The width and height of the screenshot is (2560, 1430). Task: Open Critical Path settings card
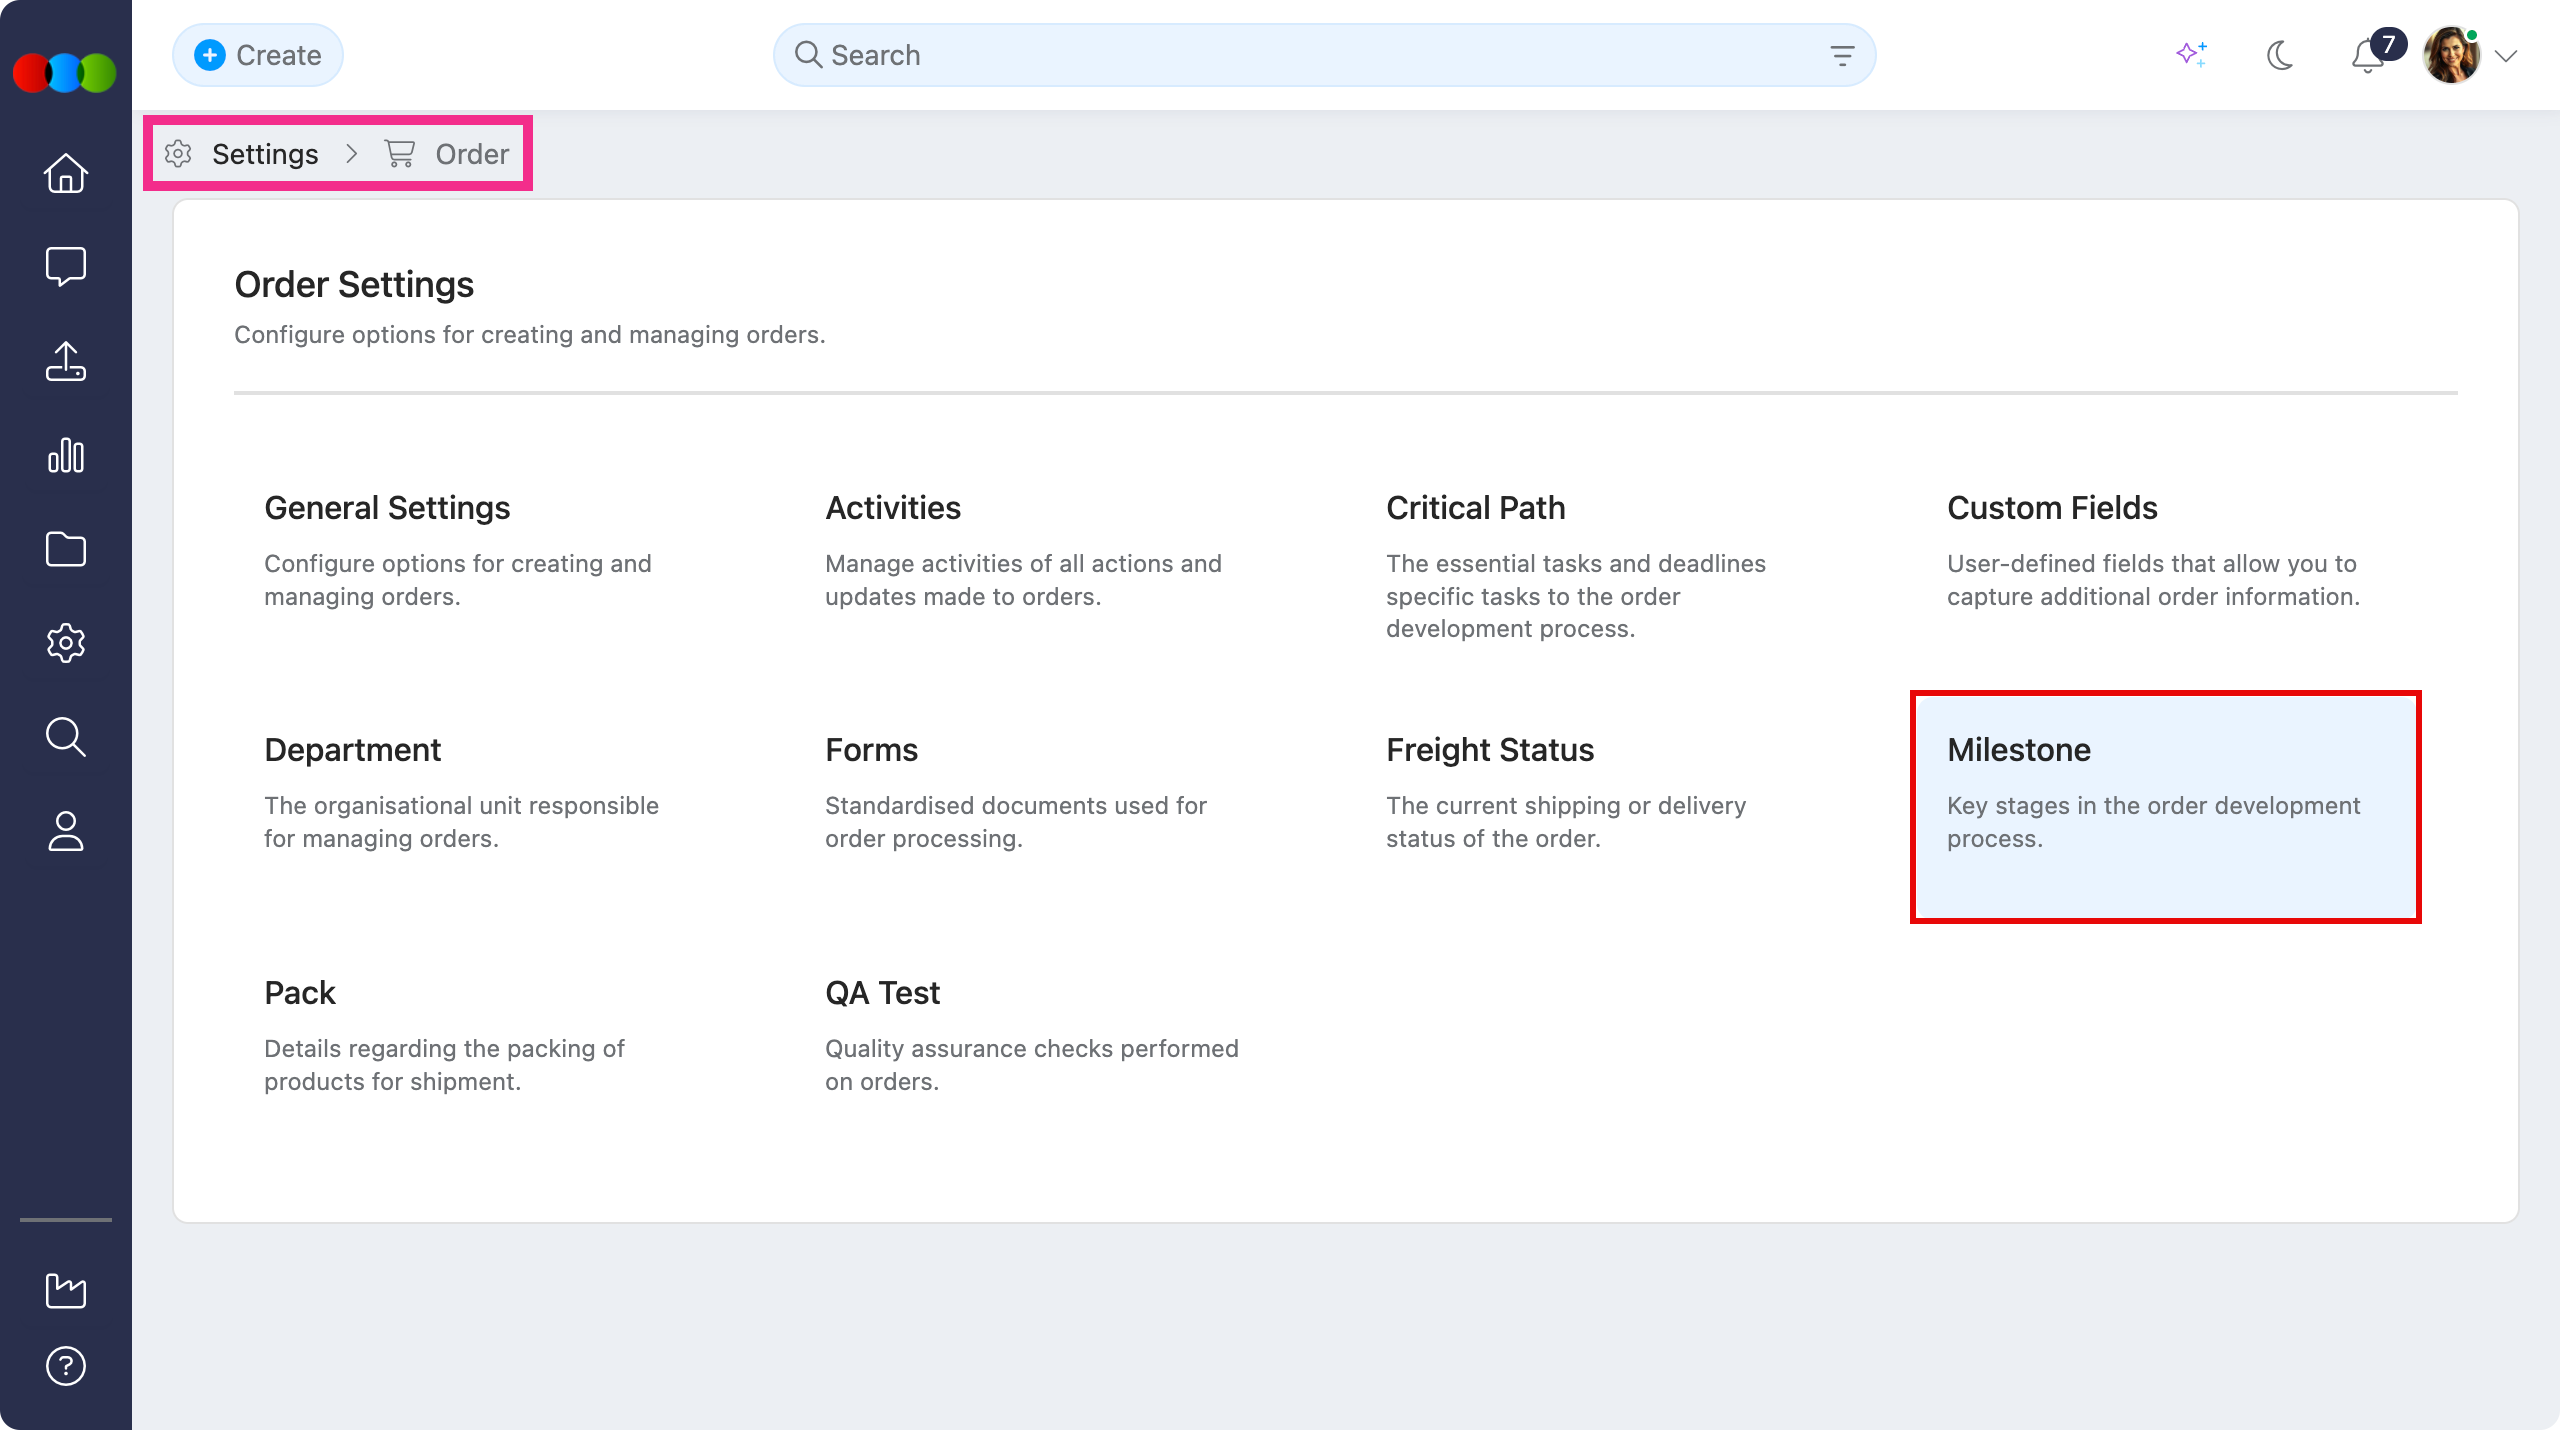point(1604,565)
